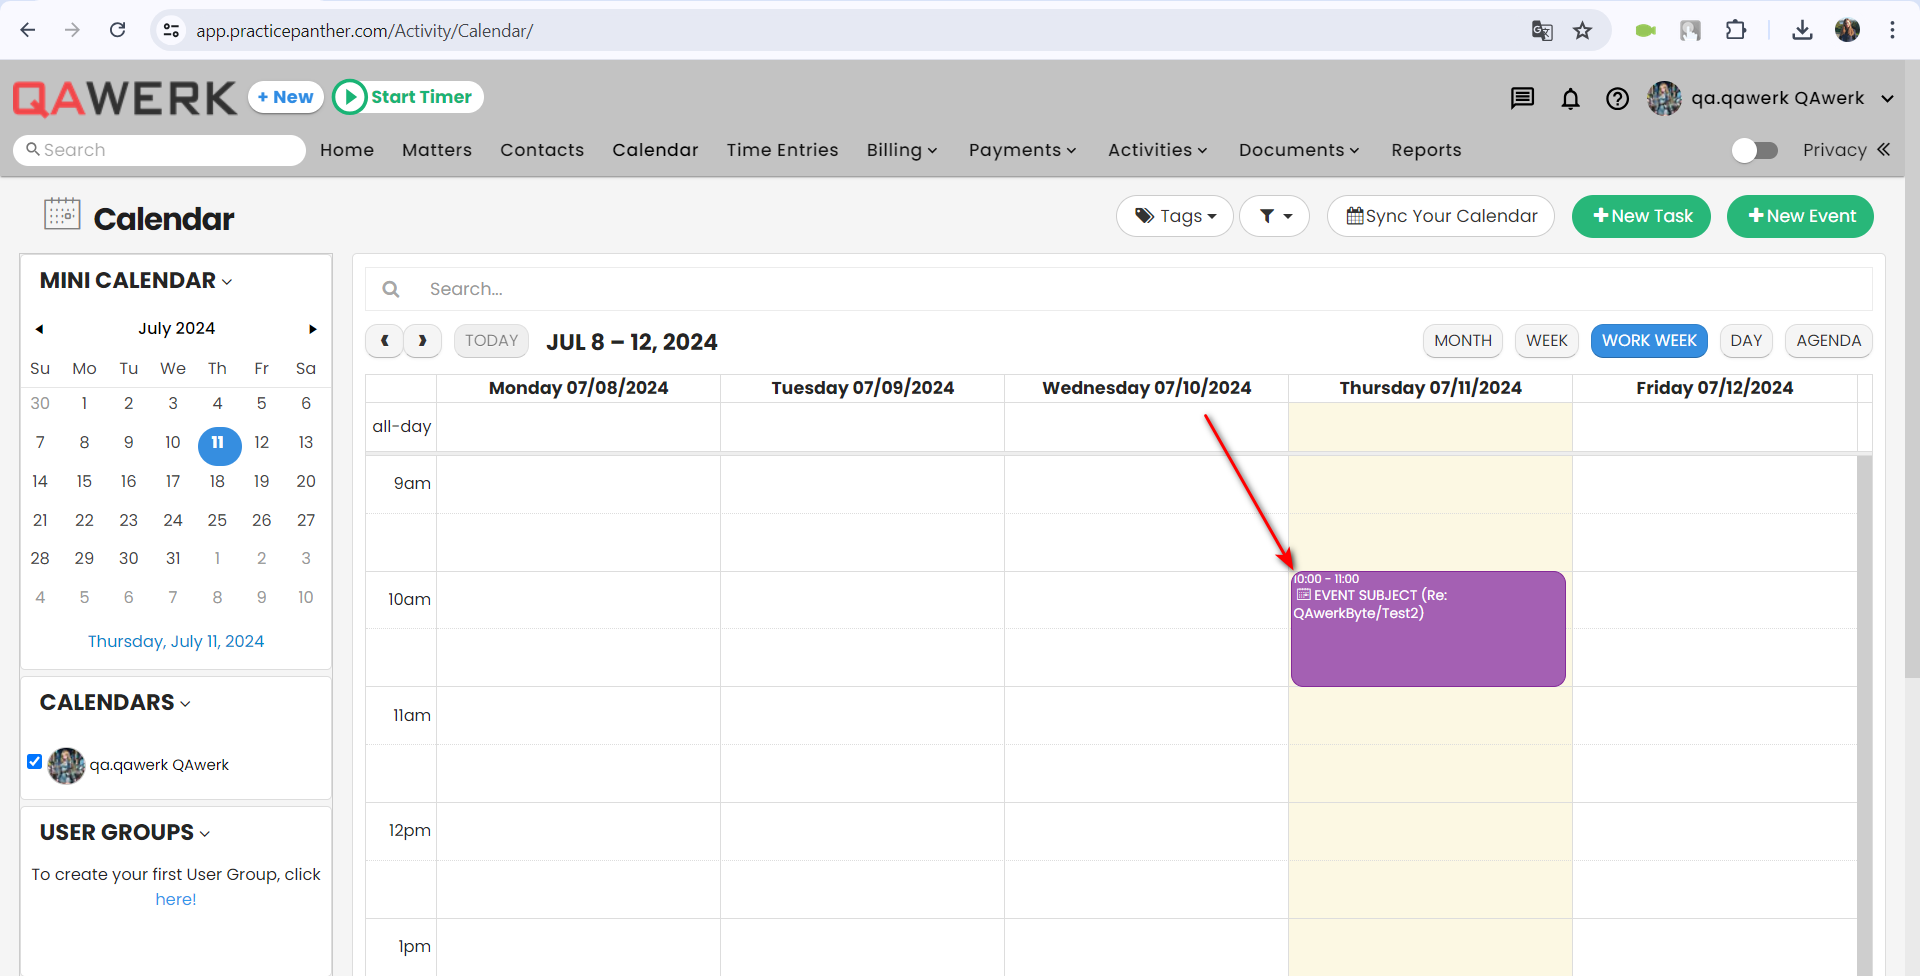Click the Start Timer play icon
Screen dimensions: 1920x976
click(350, 97)
